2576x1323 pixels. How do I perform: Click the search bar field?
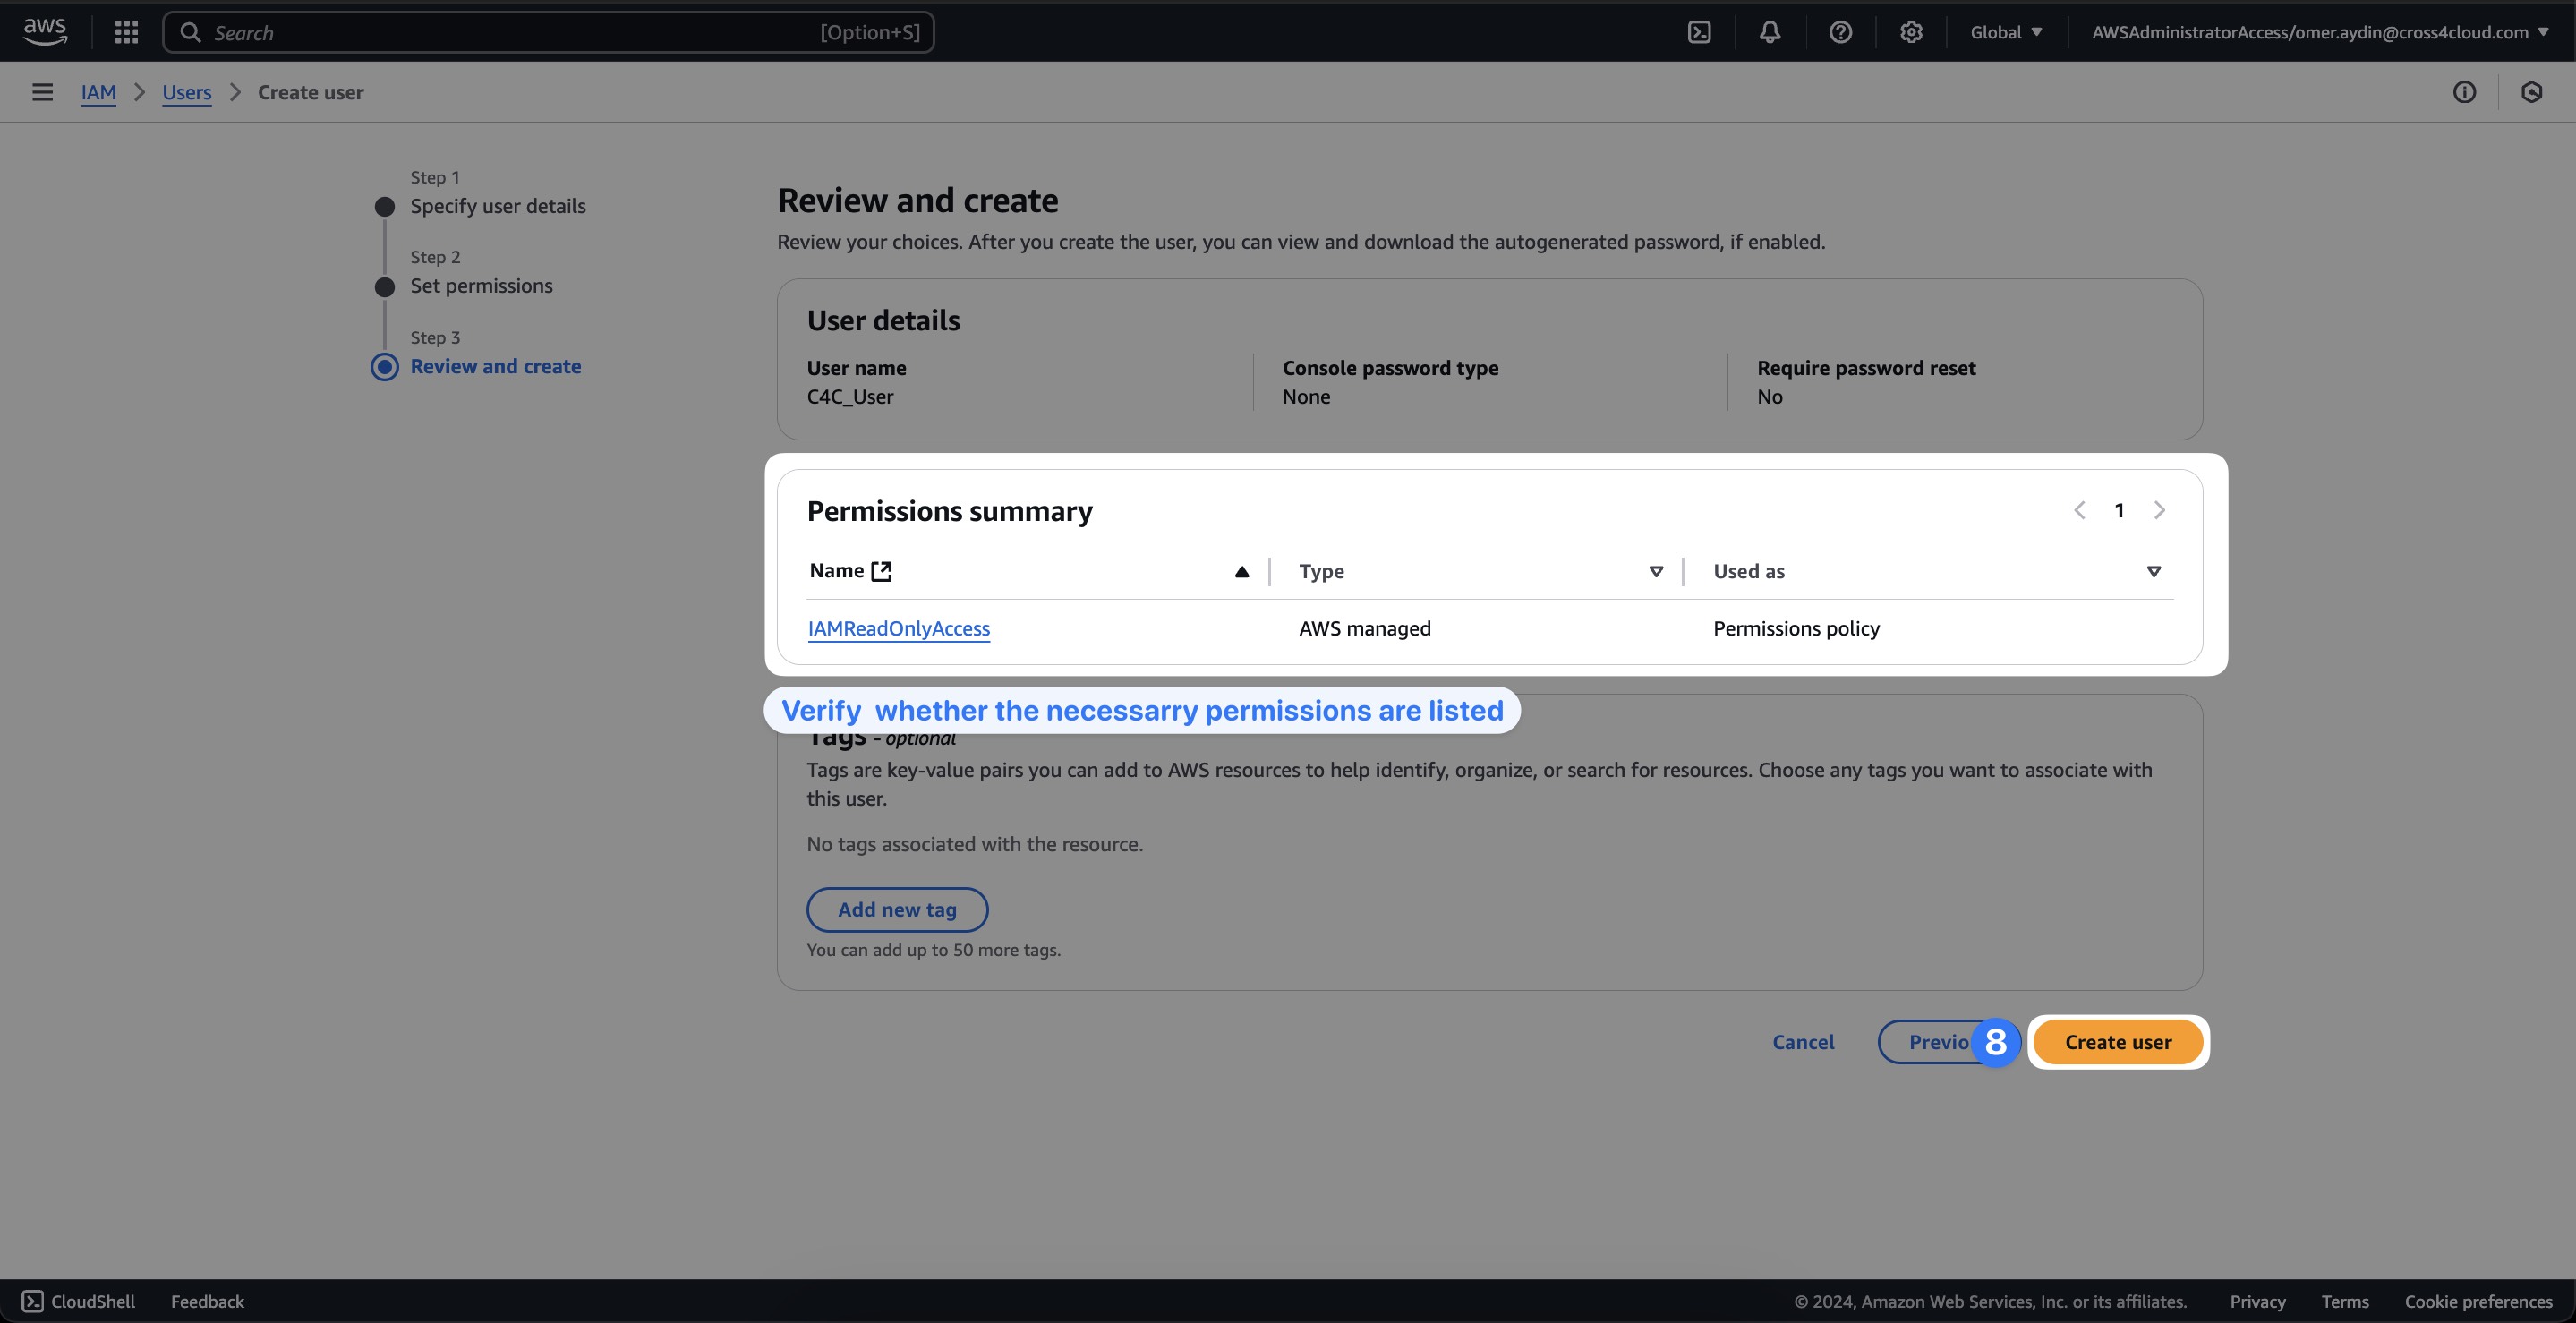548,32
